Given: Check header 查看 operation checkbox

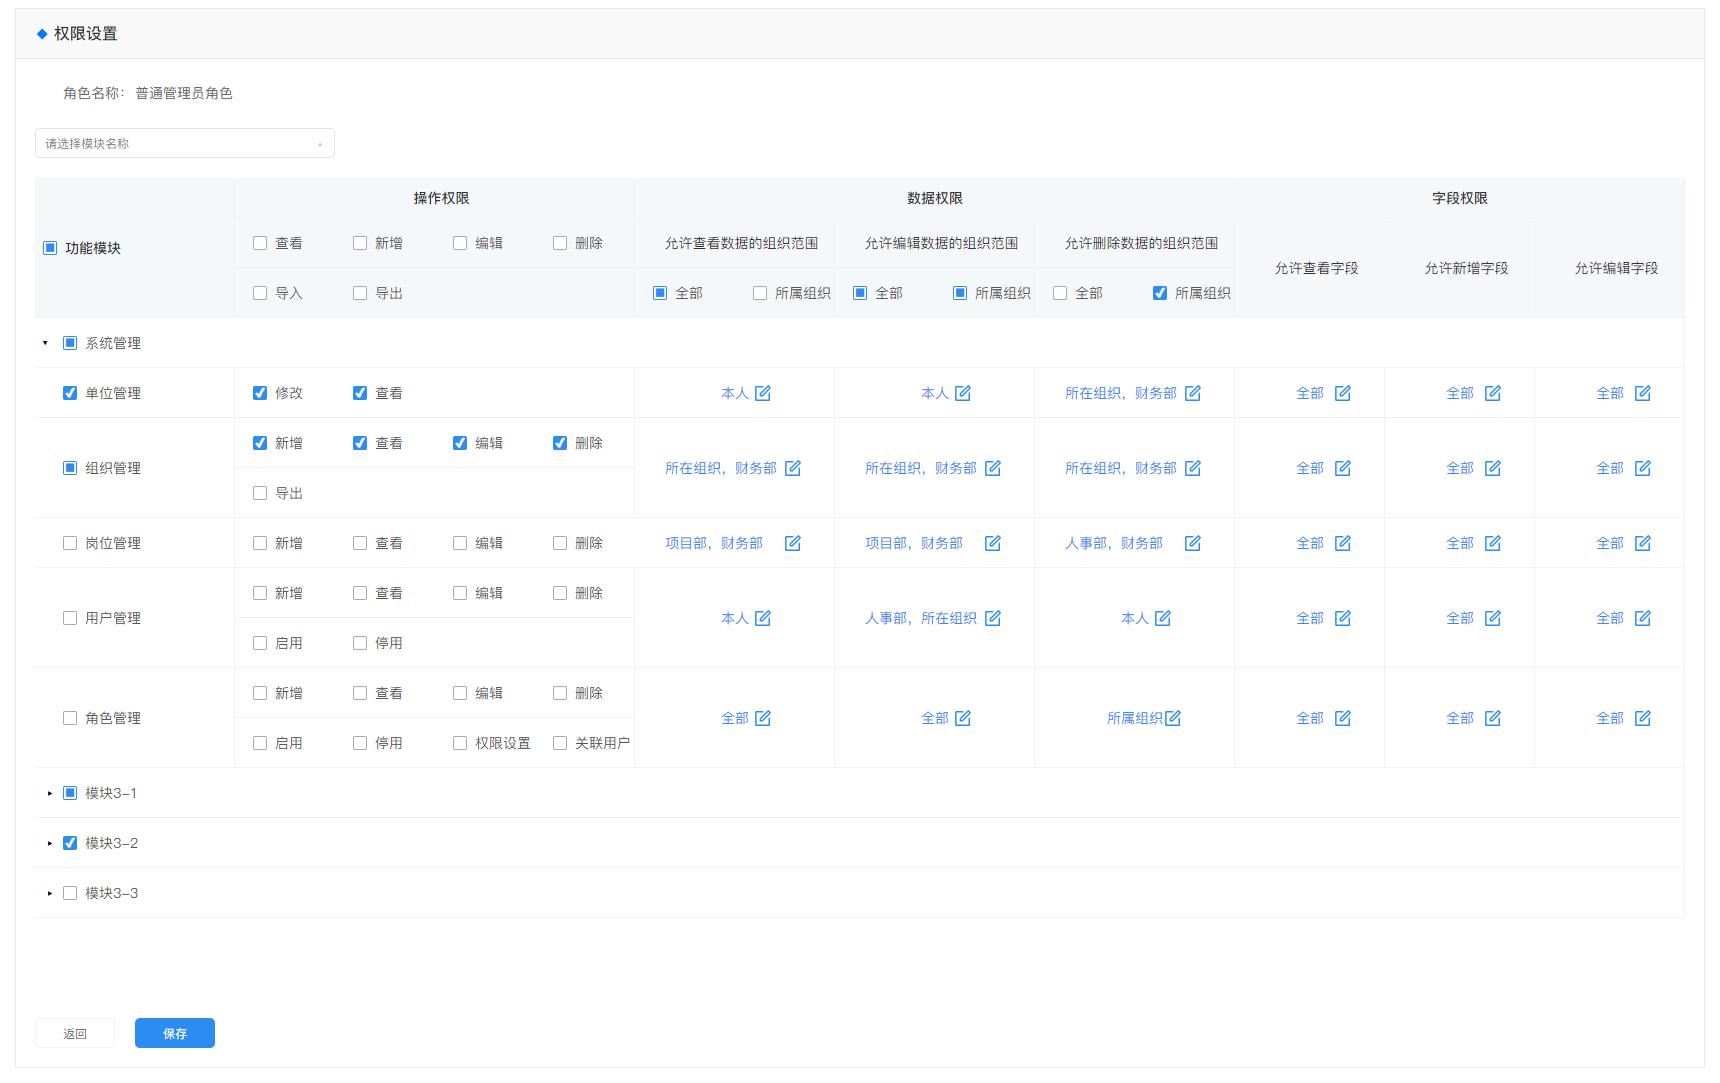Looking at the screenshot, I should pos(260,243).
